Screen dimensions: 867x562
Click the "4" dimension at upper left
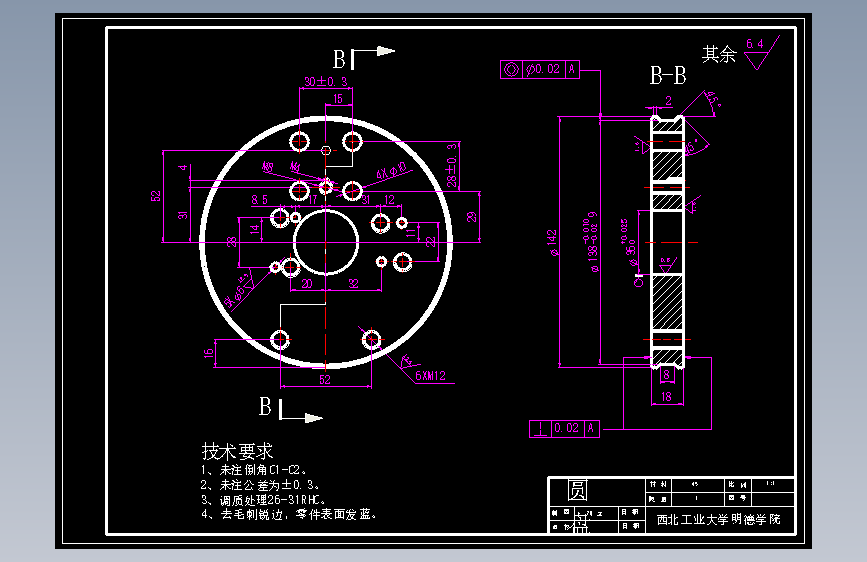pos(183,168)
